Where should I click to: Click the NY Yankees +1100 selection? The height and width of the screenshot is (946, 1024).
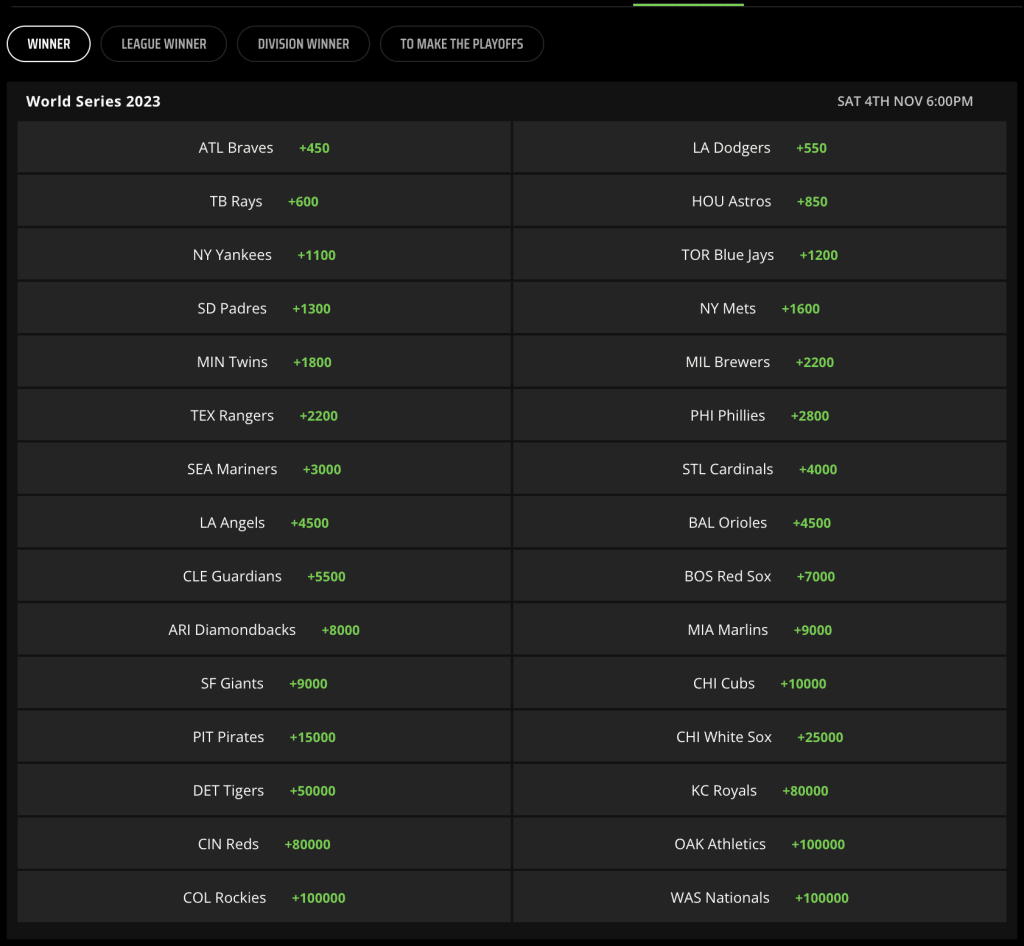pos(264,255)
